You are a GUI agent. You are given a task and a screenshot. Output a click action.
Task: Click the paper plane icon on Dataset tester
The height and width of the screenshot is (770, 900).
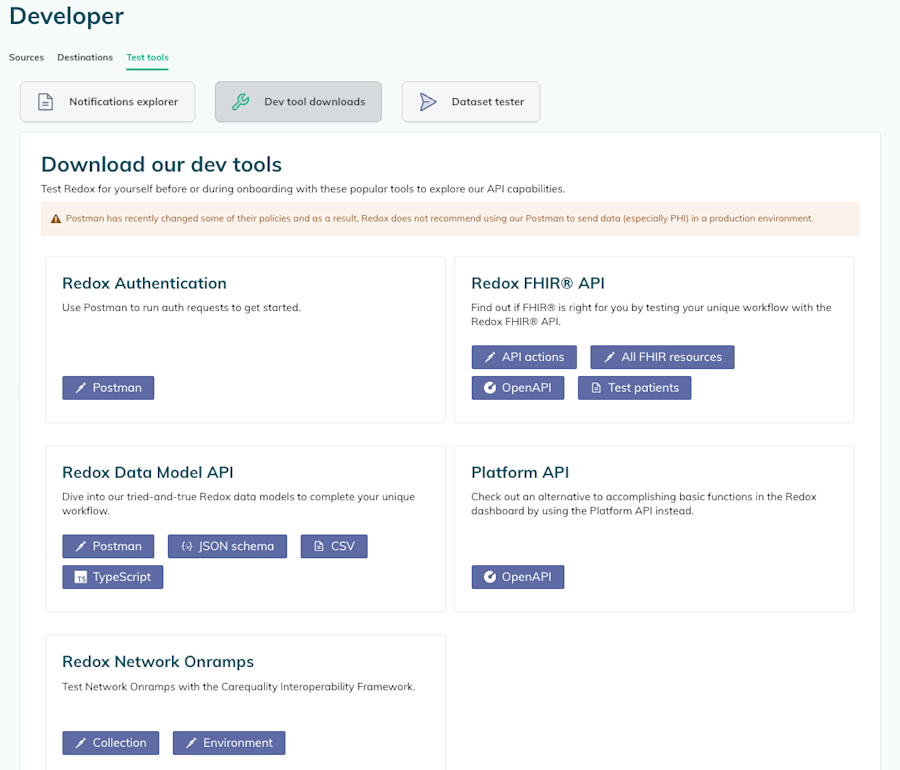click(x=428, y=101)
